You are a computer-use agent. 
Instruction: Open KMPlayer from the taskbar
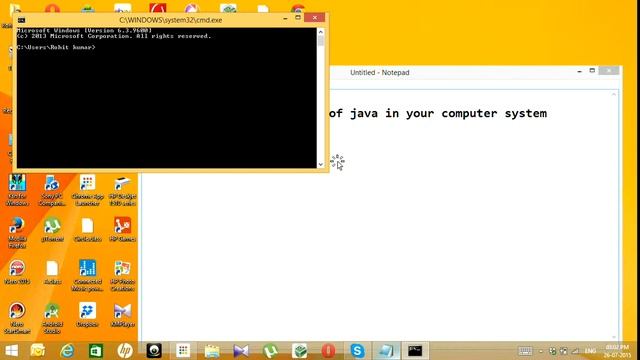pyautogui.click(x=241, y=351)
